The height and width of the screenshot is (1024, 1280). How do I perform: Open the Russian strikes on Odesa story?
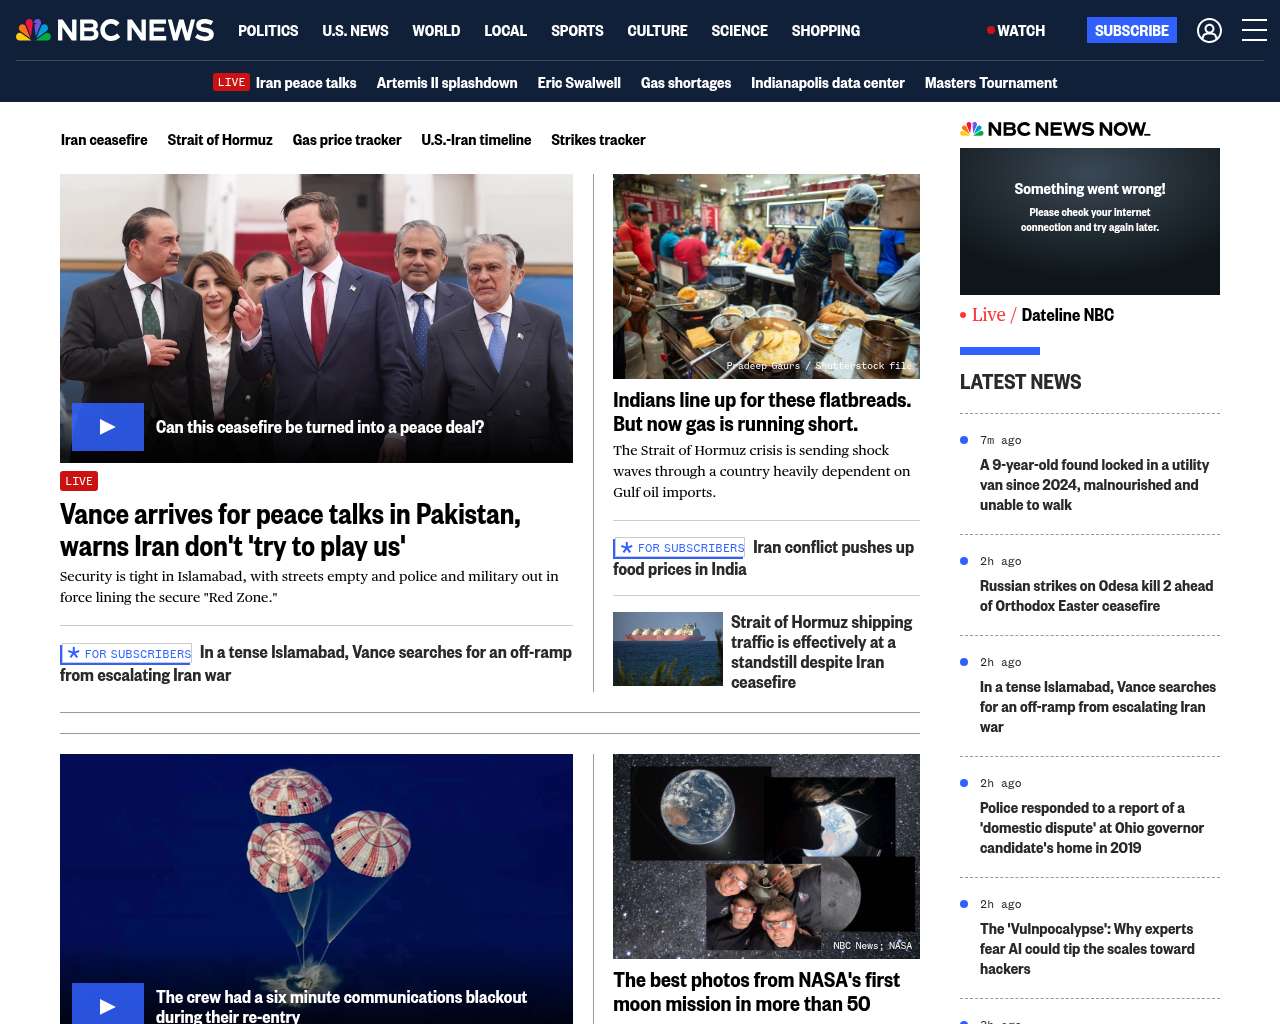1096,596
